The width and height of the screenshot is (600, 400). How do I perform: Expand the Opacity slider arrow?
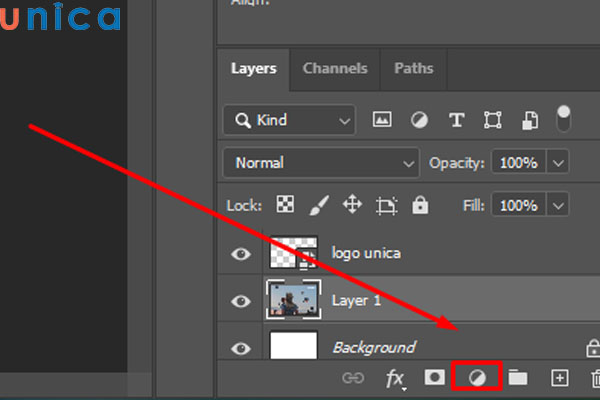click(x=558, y=163)
